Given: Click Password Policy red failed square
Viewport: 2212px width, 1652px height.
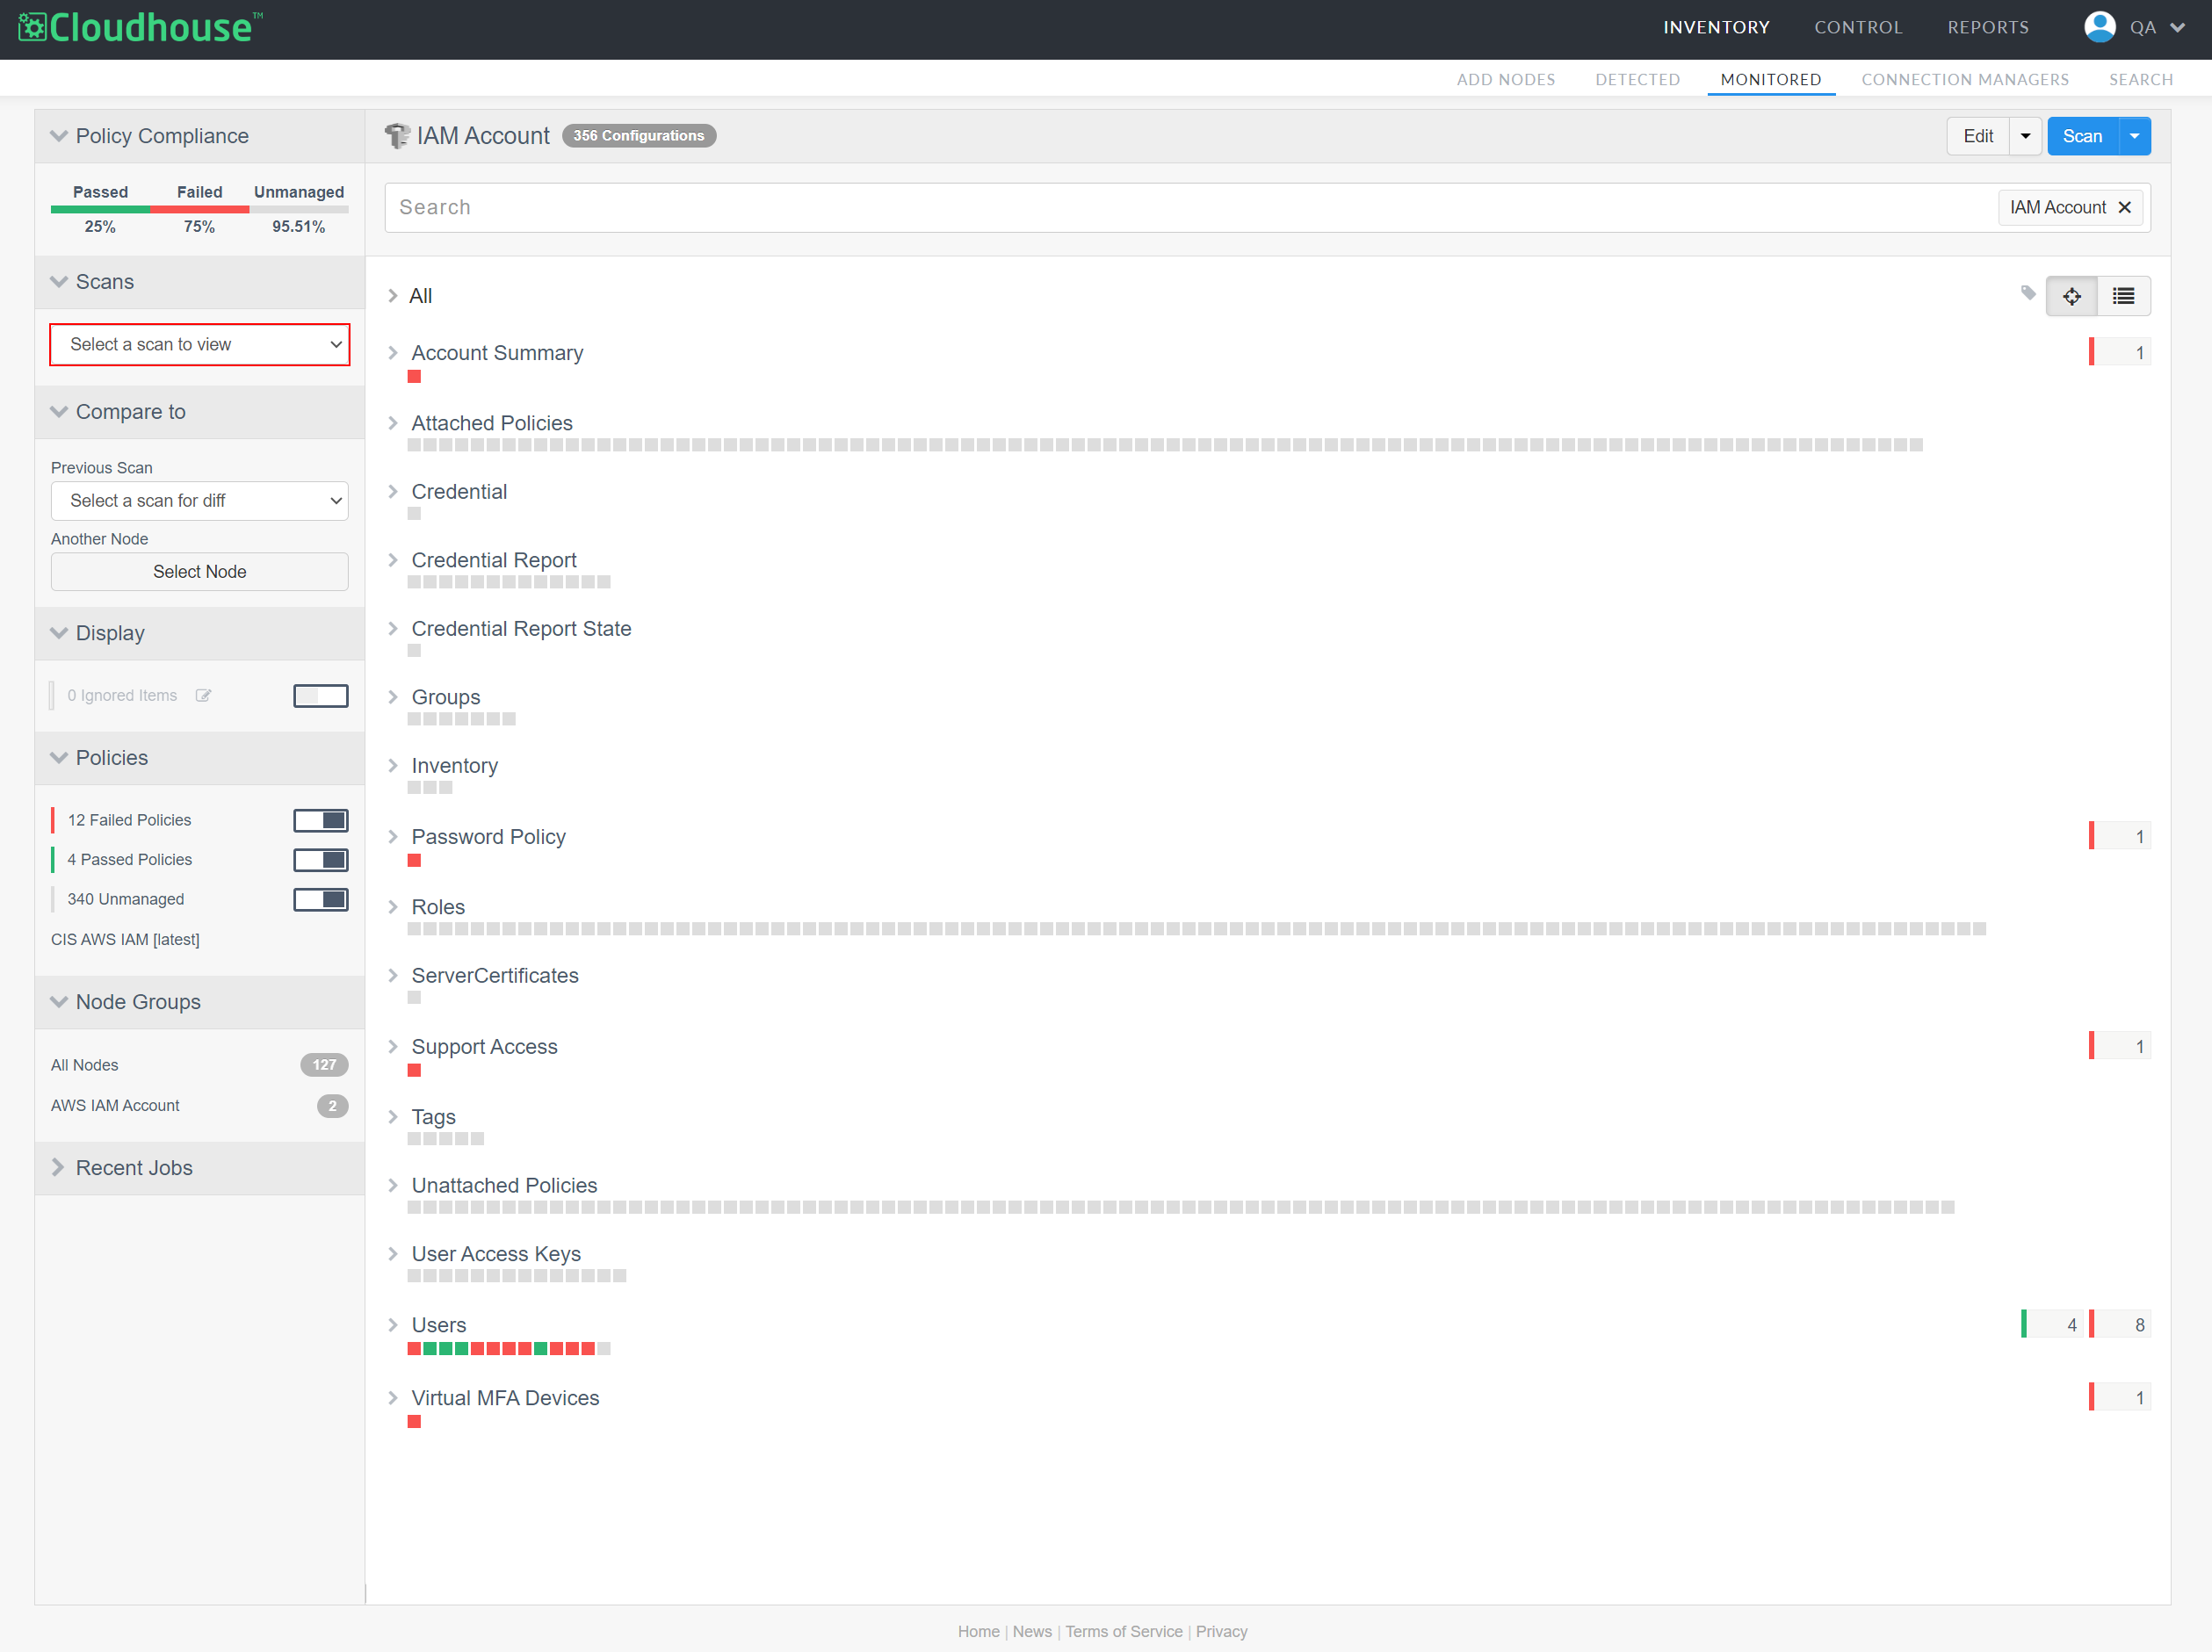Looking at the screenshot, I should [414, 860].
